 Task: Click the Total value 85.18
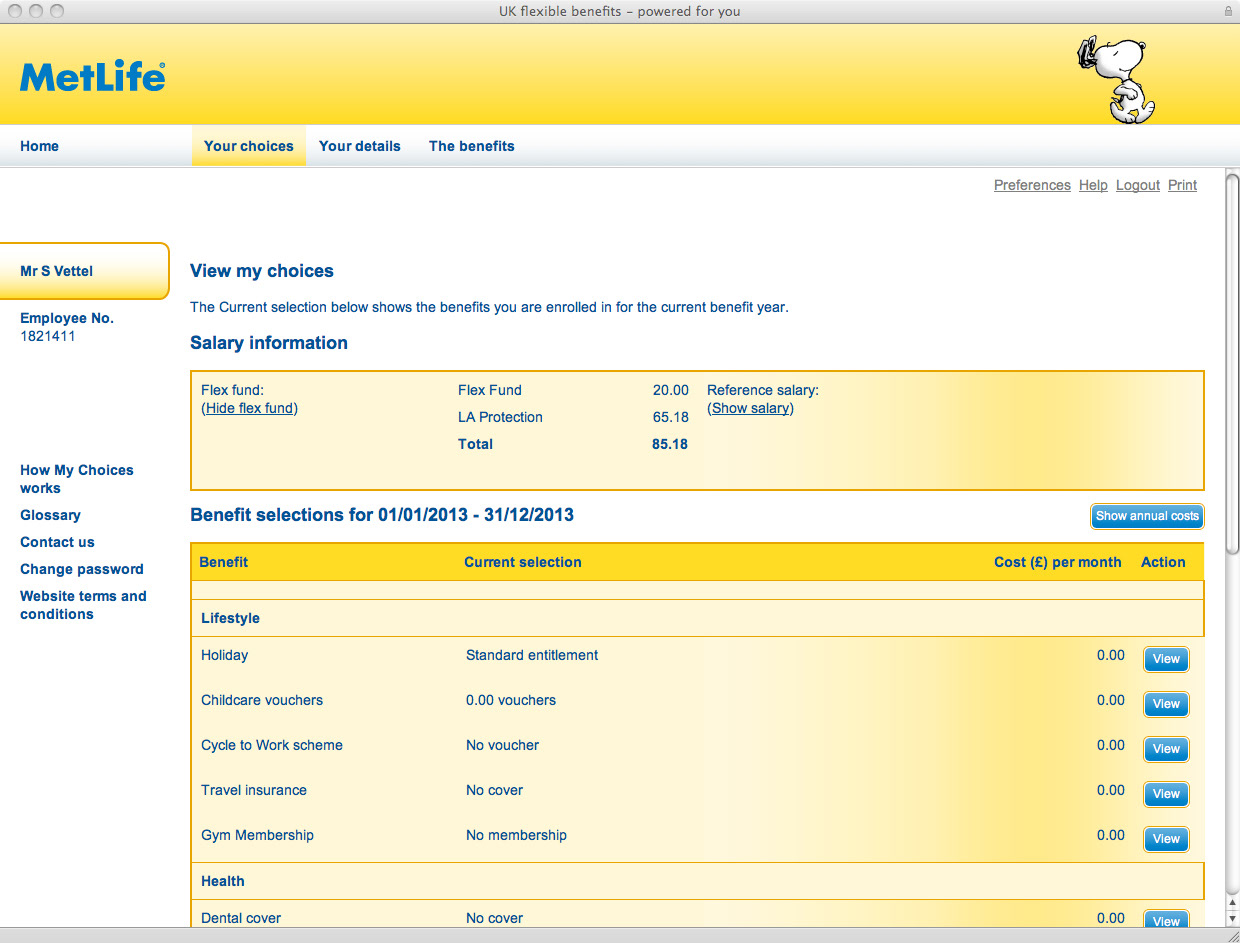(x=670, y=444)
